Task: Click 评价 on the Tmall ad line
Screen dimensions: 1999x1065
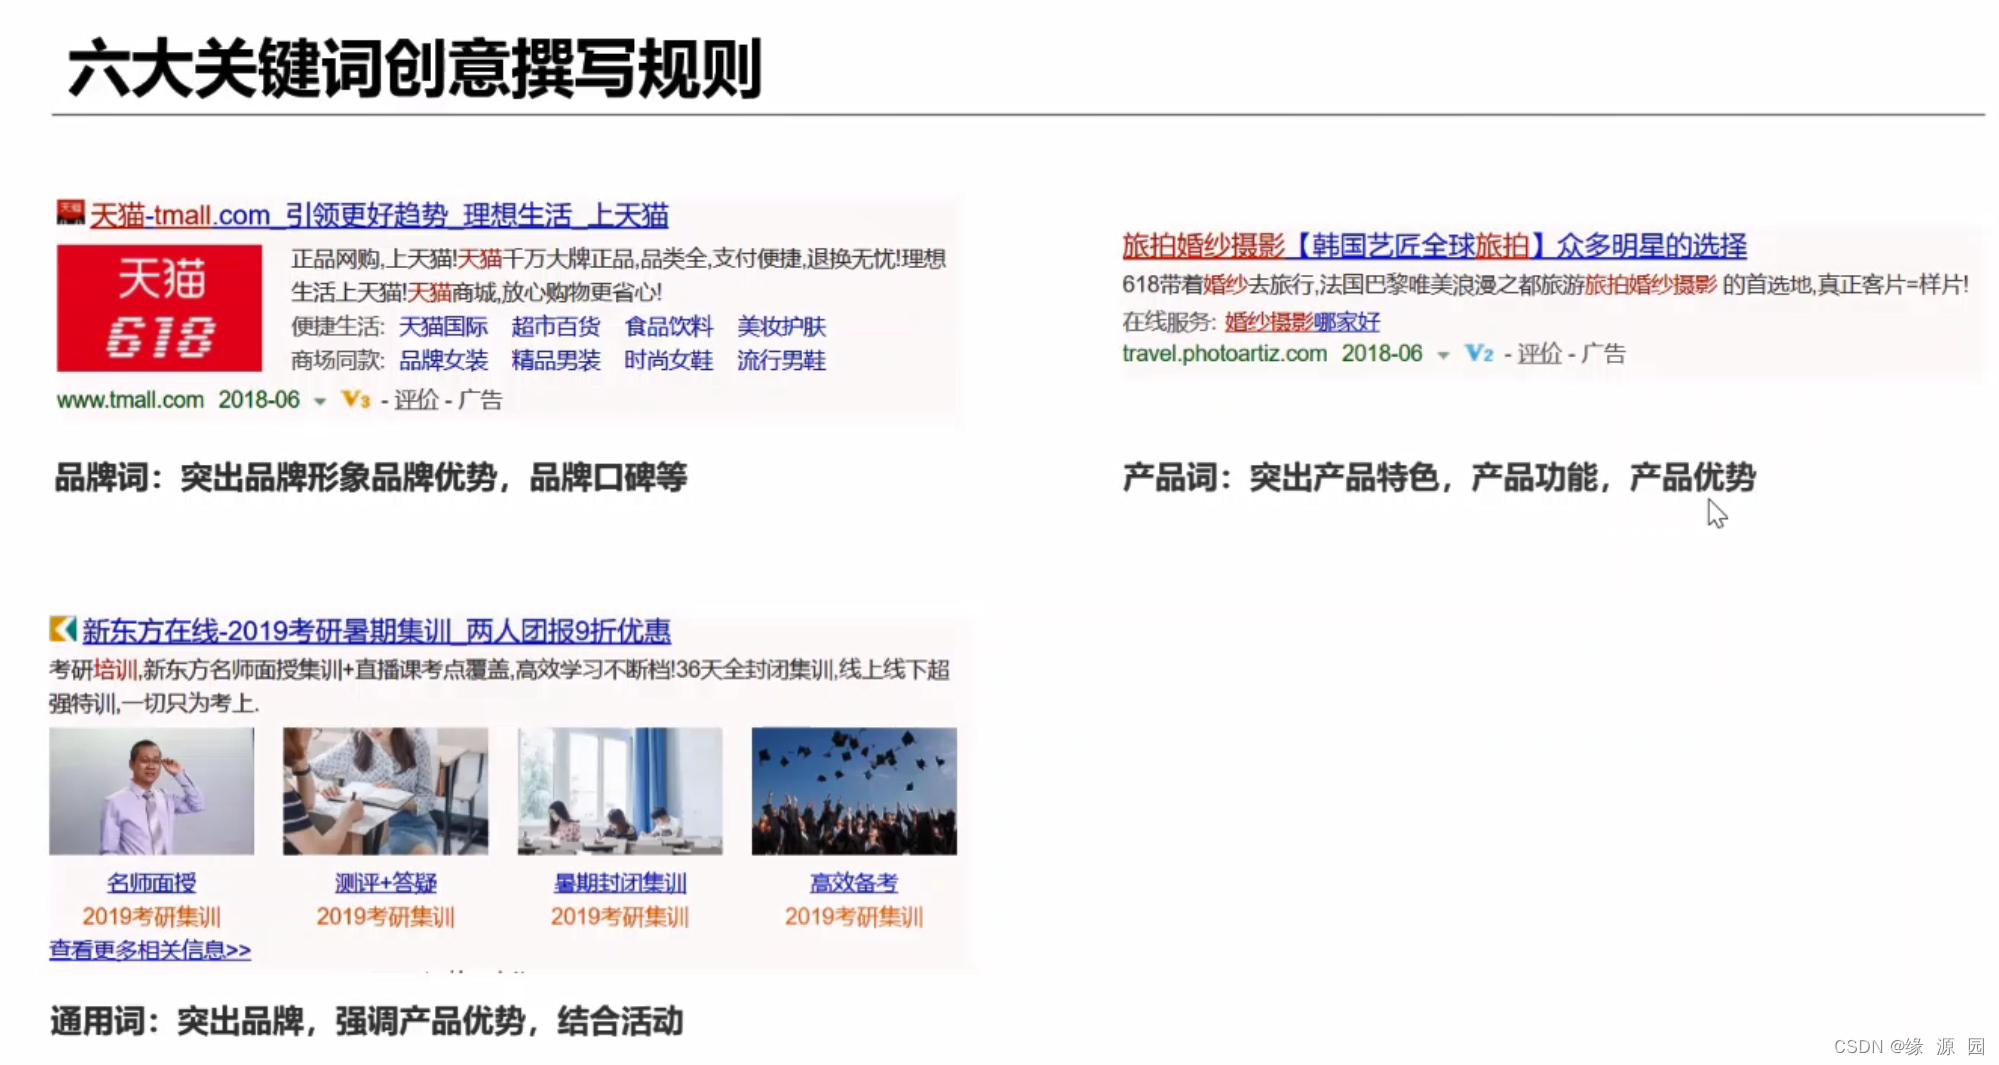Action: [417, 400]
